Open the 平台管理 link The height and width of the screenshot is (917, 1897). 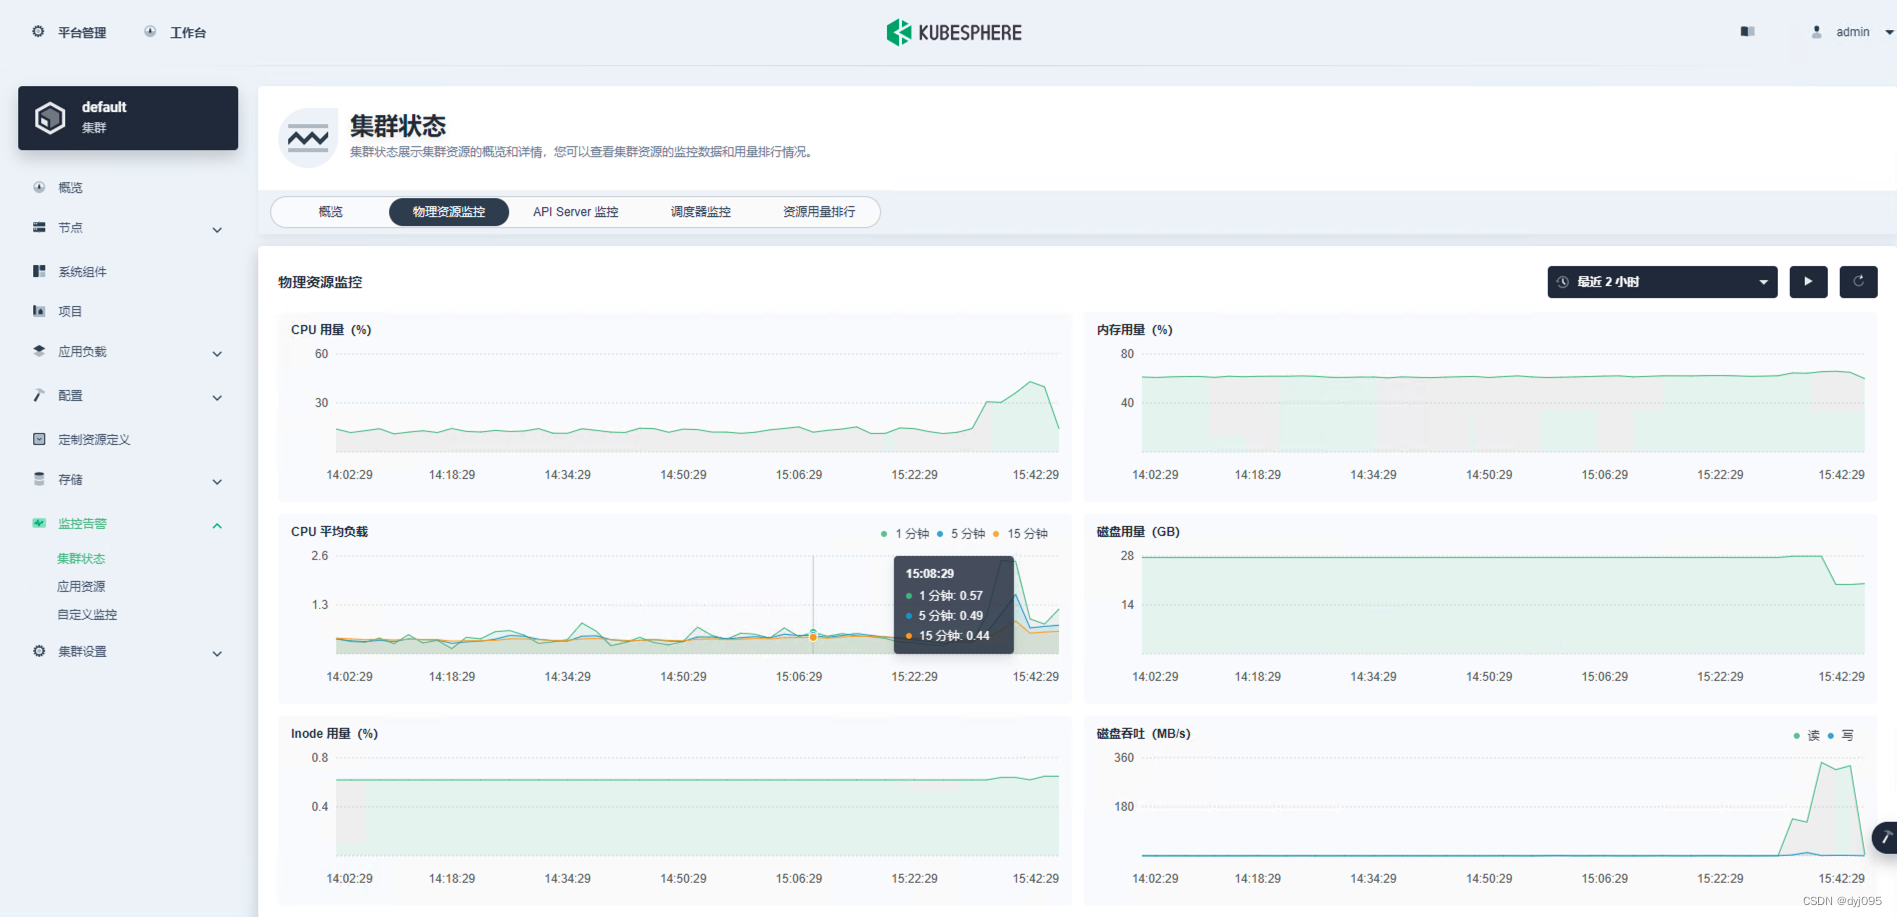82,33
